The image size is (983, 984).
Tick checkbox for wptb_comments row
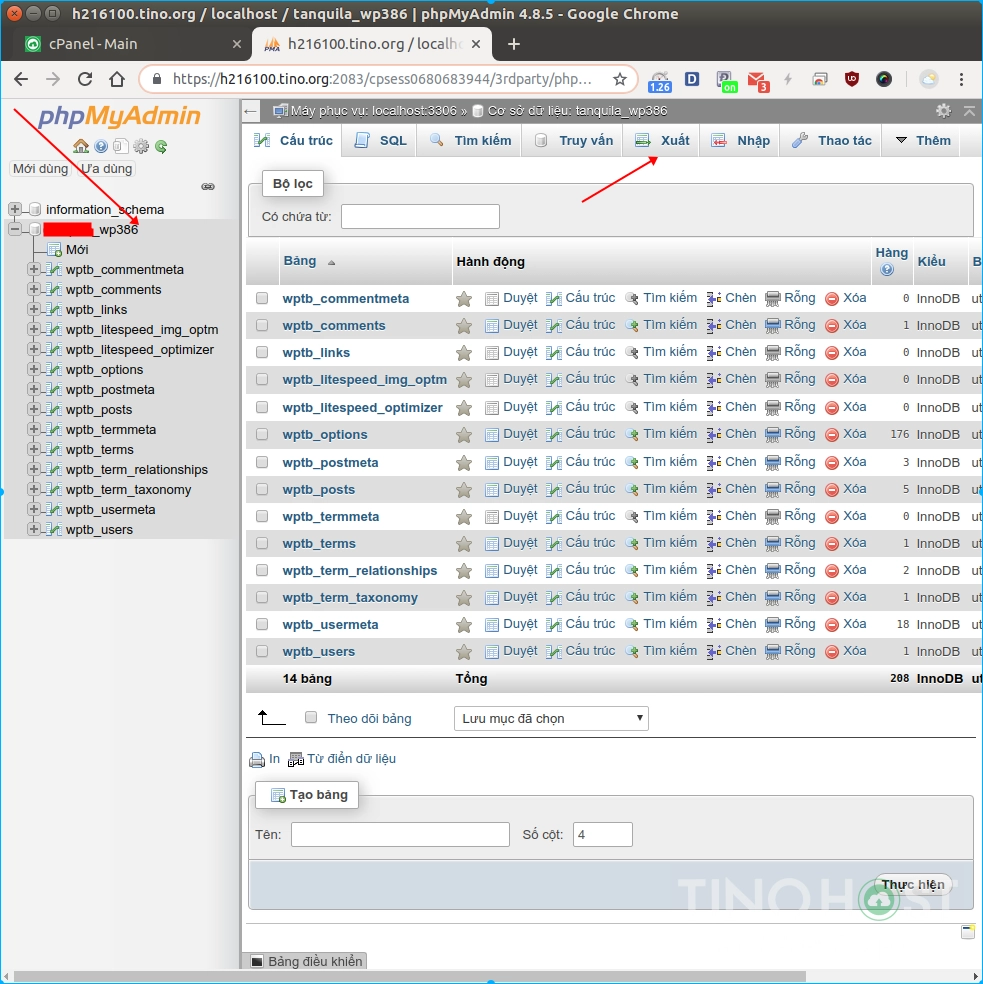[262, 325]
